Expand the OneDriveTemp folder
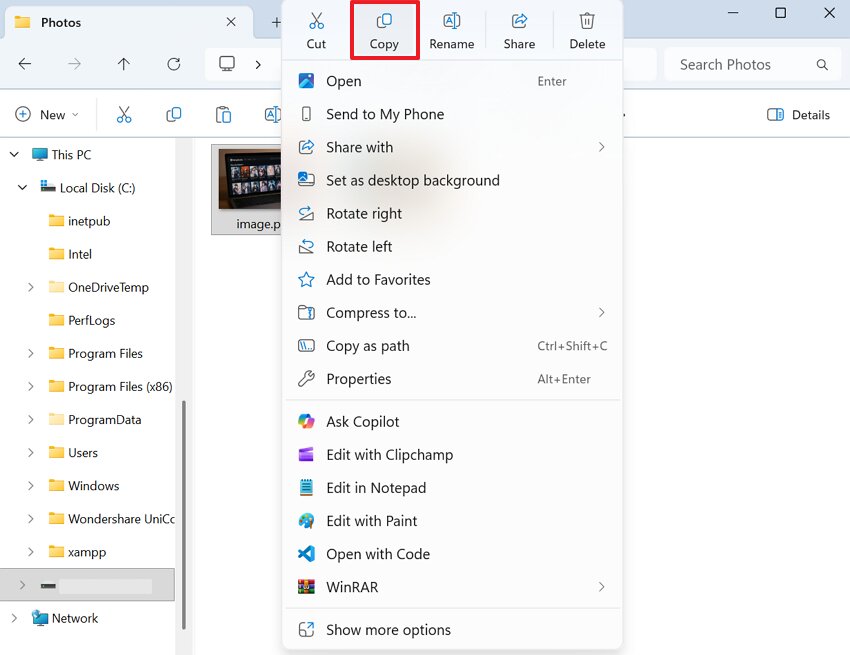850x655 pixels. [31, 287]
